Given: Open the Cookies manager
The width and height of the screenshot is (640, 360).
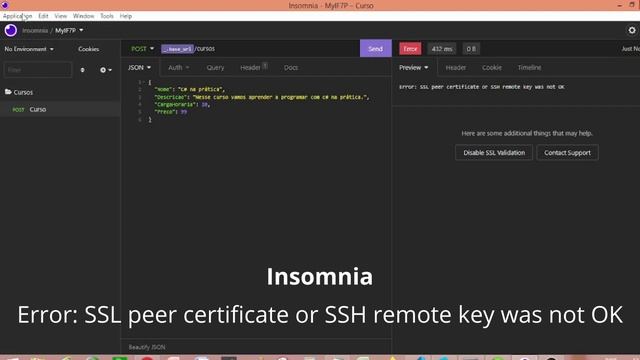Looking at the screenshot, I should 89,49.
